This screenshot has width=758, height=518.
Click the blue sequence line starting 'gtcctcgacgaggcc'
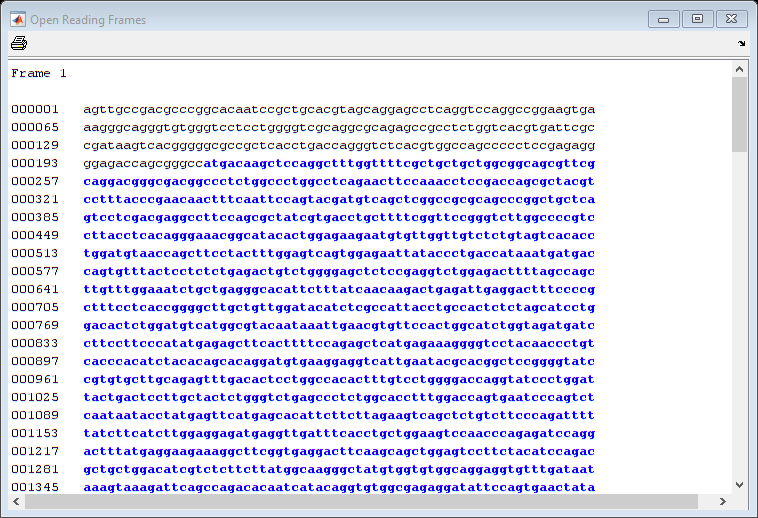tap(339, 217)
